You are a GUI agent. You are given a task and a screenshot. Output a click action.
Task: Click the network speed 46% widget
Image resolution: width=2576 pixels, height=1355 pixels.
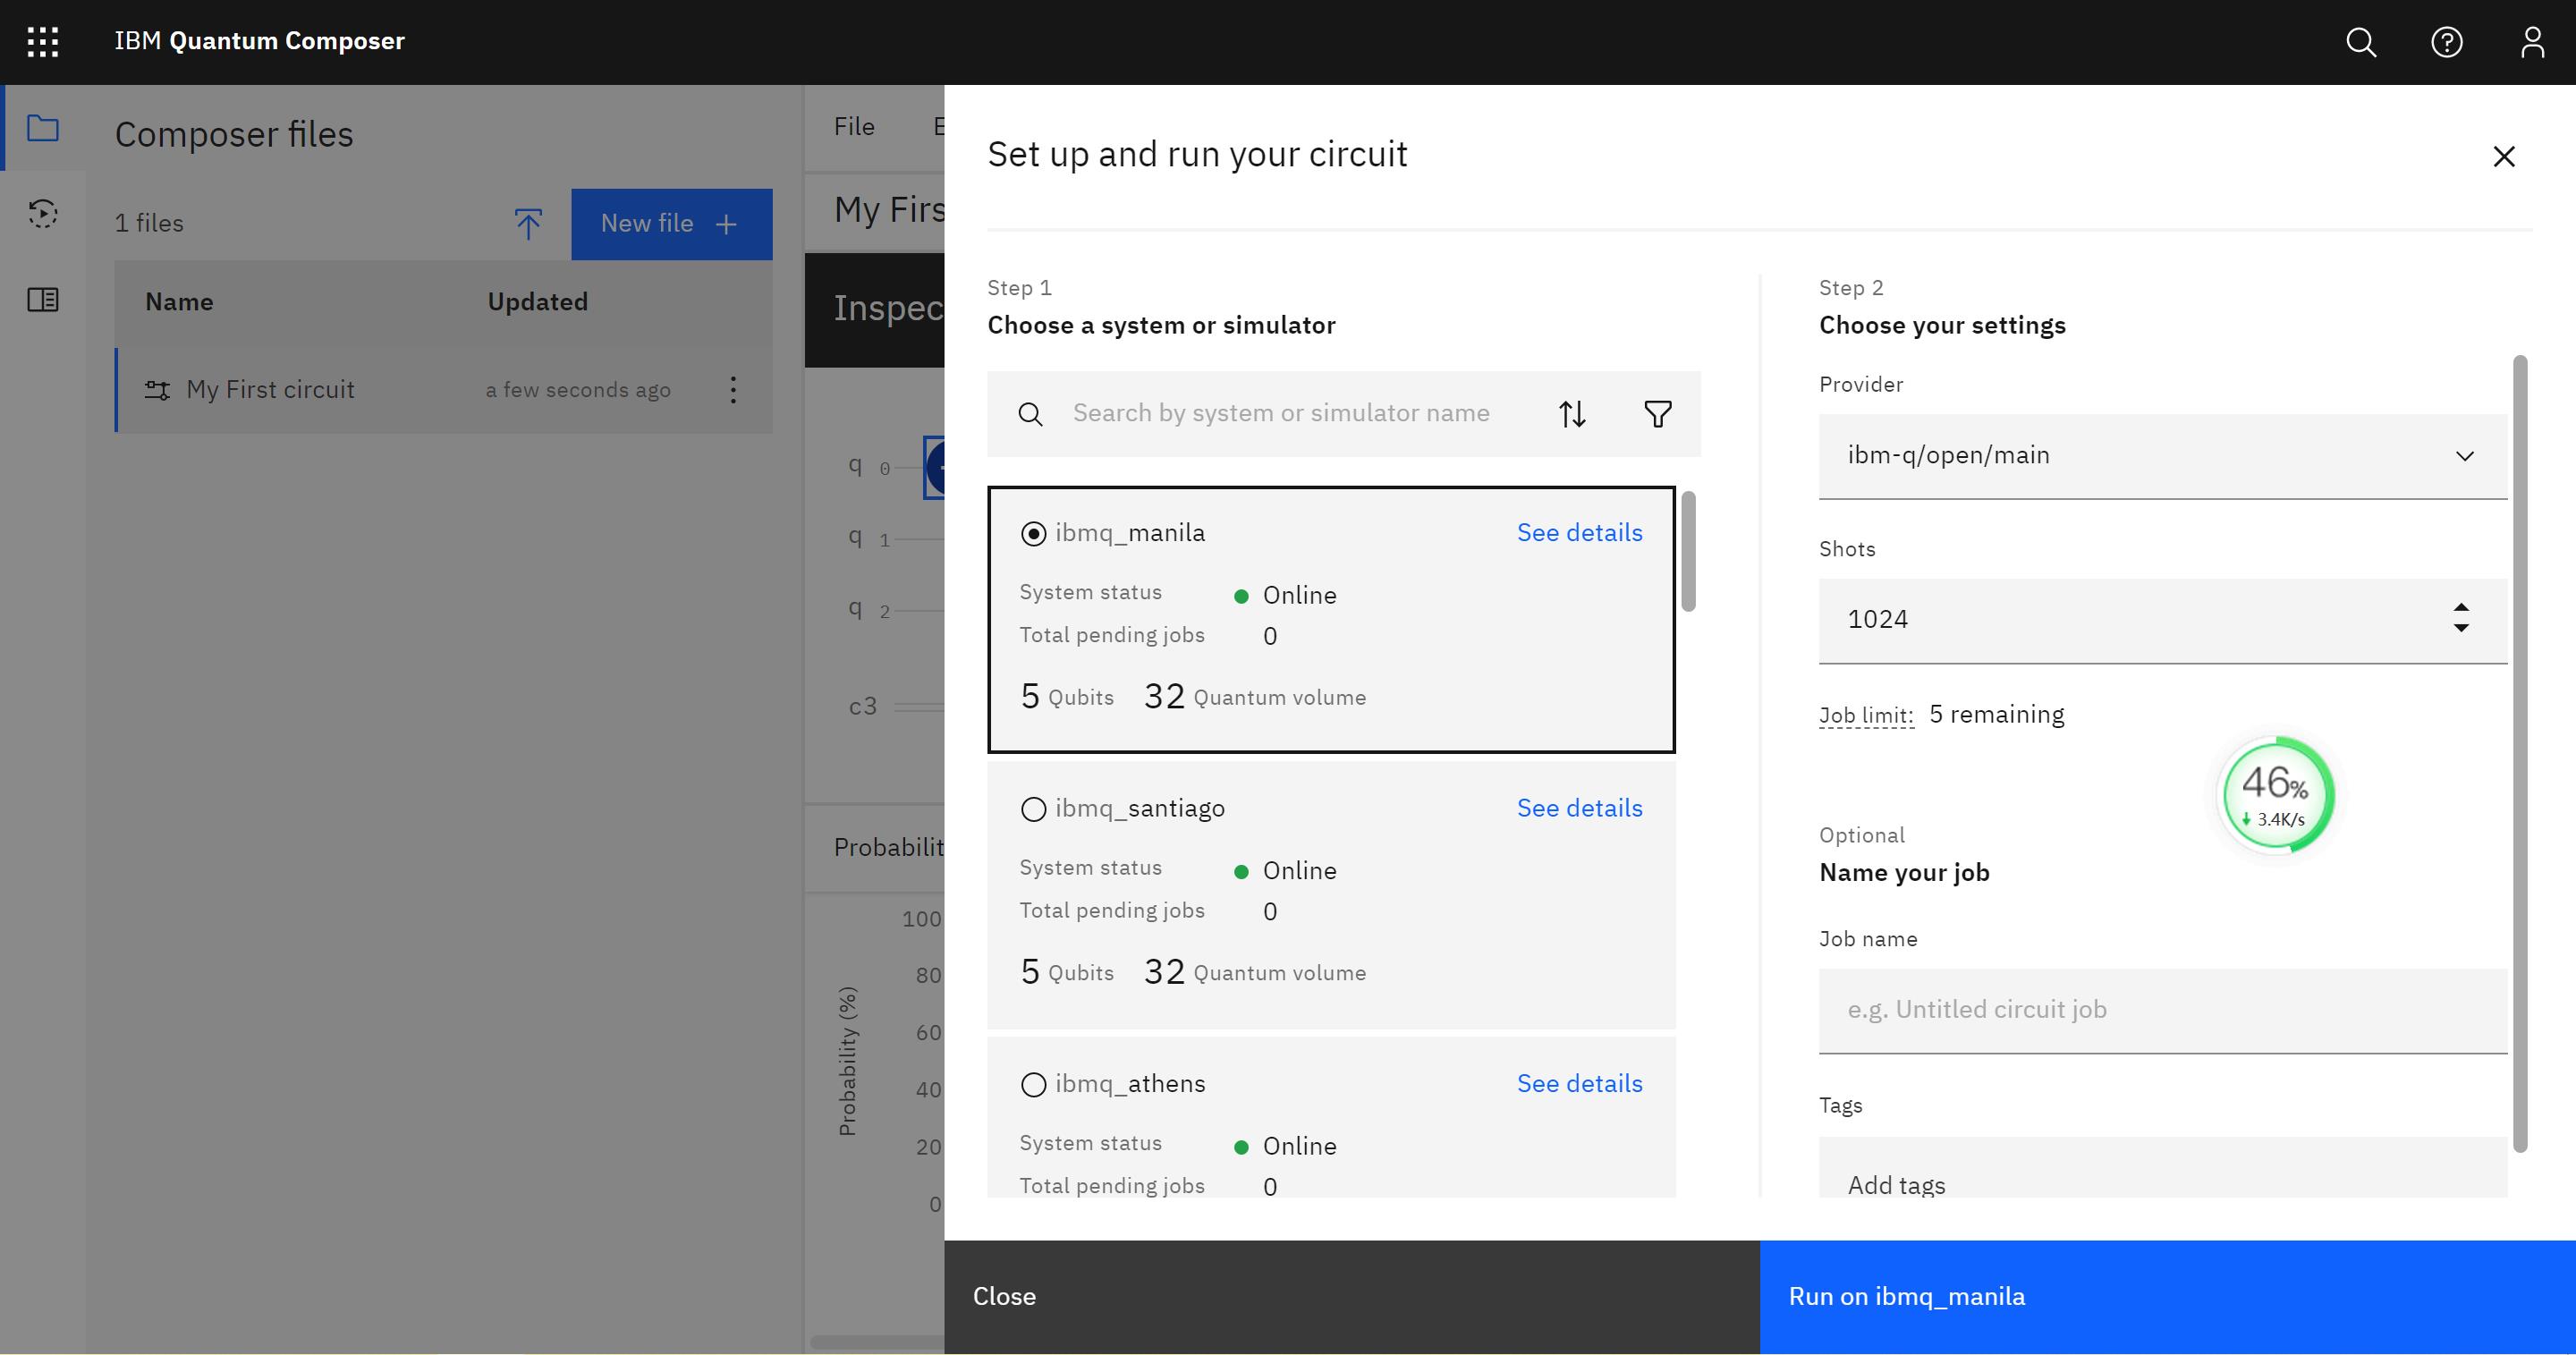click(2276, 795)
